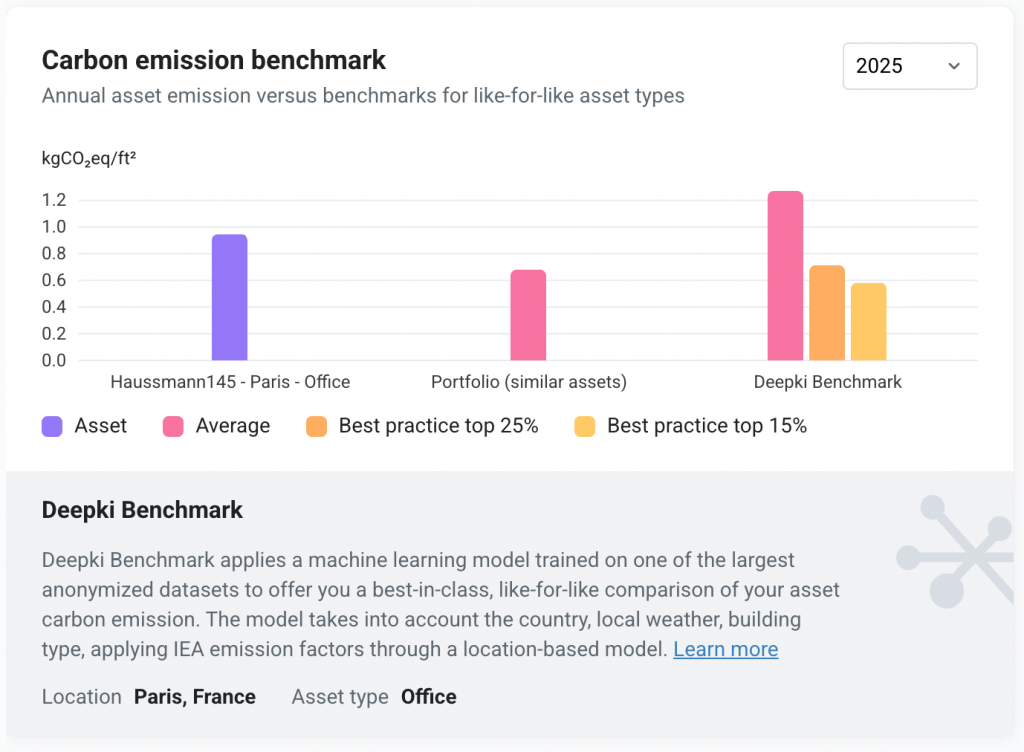1024x752 pixels.
Task: Click the Learn more link
Action: pyautogui.click(x=725, y=649)
